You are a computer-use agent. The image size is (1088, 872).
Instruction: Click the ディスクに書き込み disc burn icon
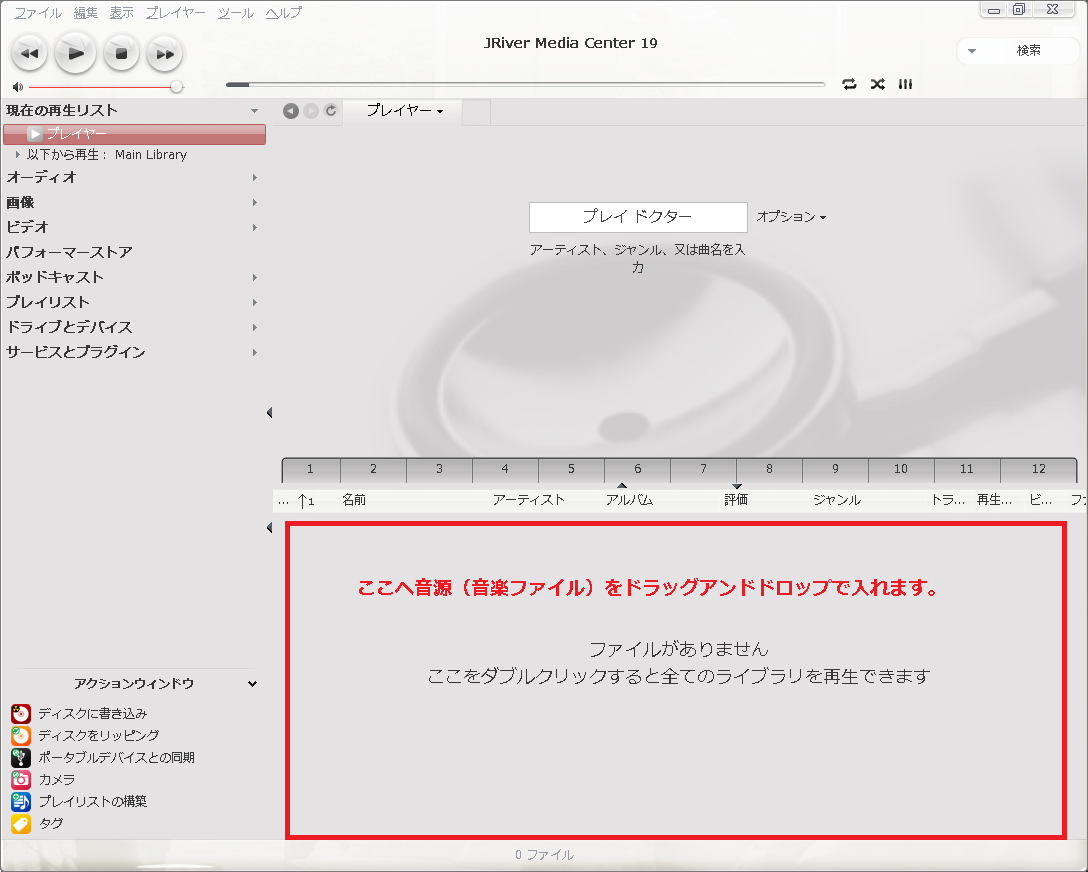(21, 713)
